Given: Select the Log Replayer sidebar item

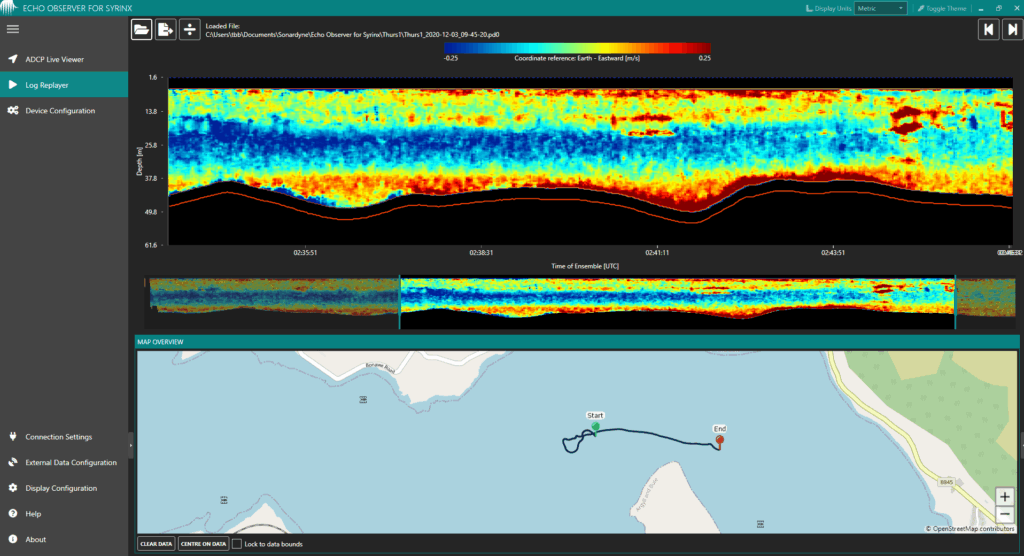Looking at the screenshot, I should tap(64, 85).
